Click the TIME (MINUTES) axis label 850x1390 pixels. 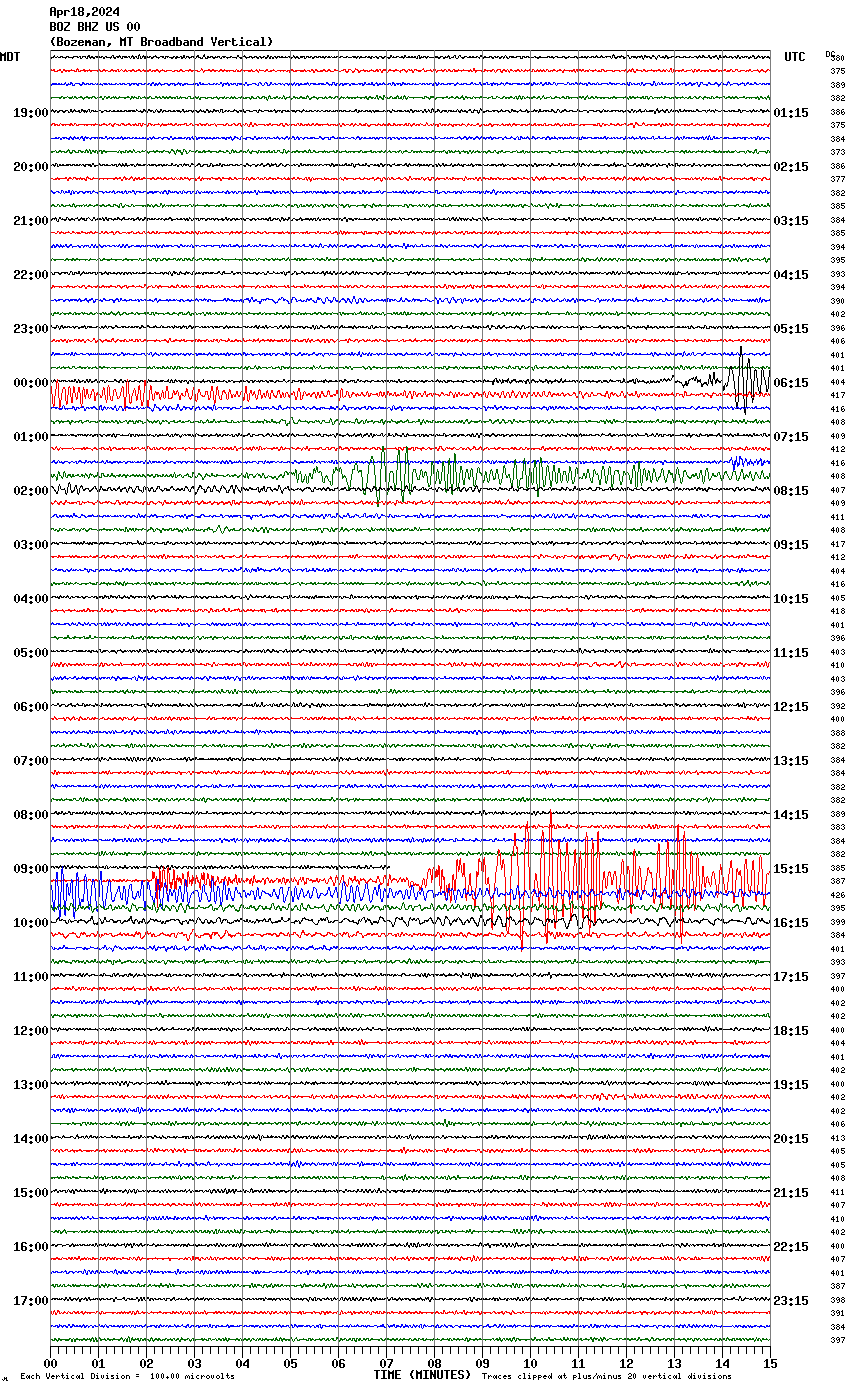pos(422,1375)
